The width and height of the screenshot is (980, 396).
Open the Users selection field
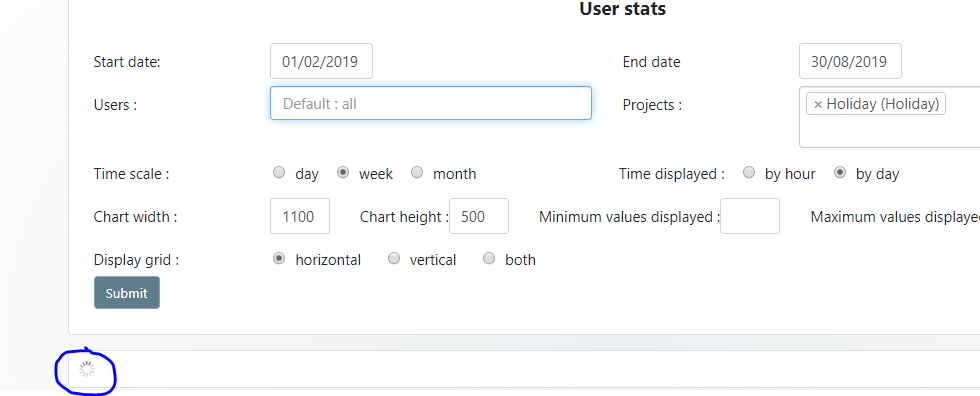tap(431, 103)
